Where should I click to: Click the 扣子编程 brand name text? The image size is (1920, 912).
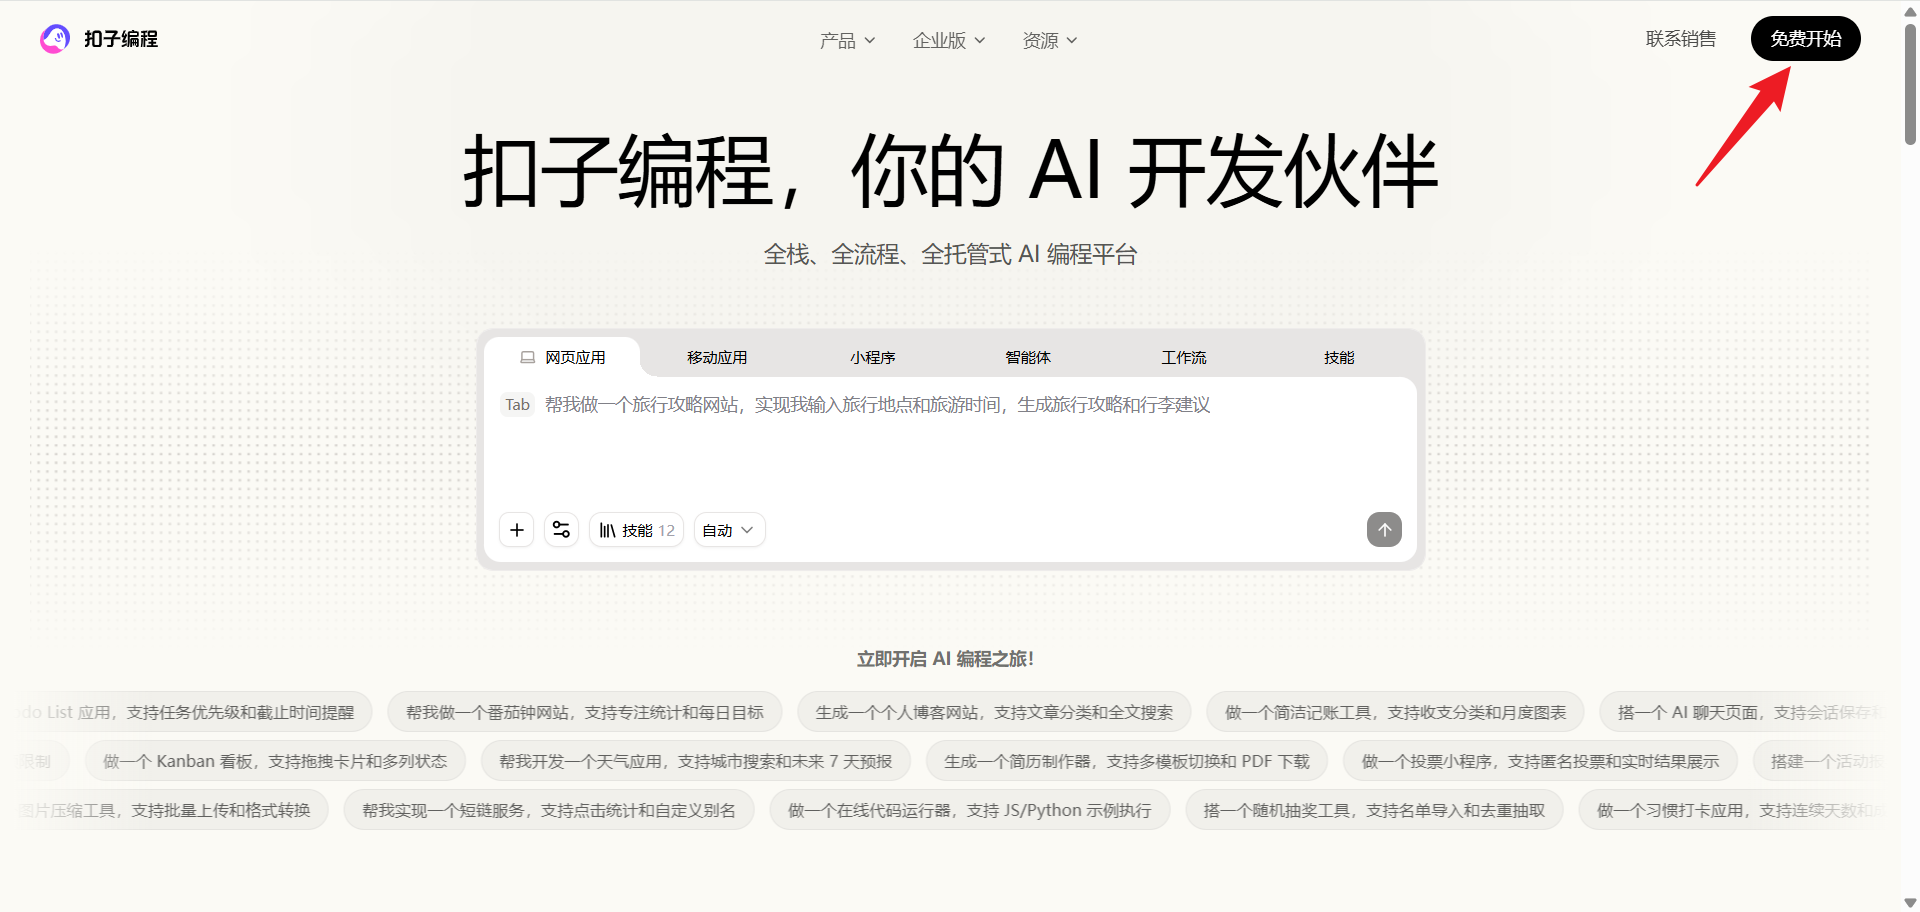click(121, 39)
